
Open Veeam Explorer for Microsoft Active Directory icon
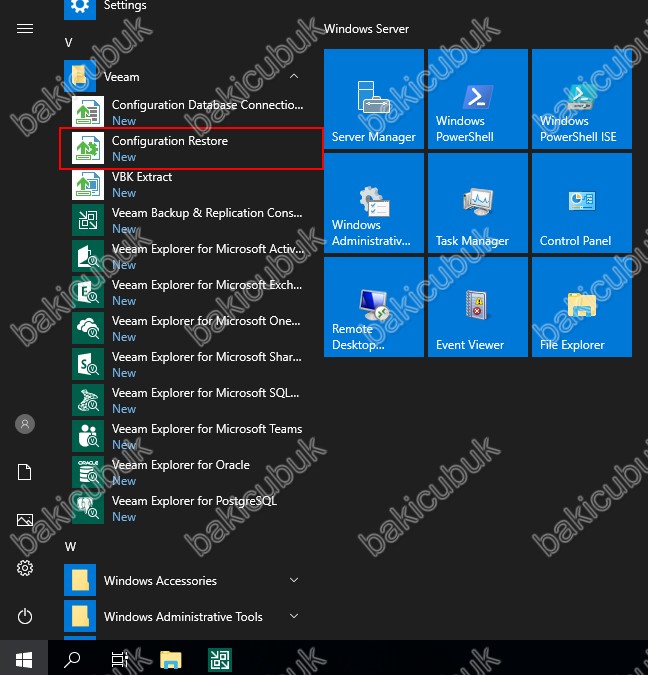pyautogui.click(x=88, y=256)
